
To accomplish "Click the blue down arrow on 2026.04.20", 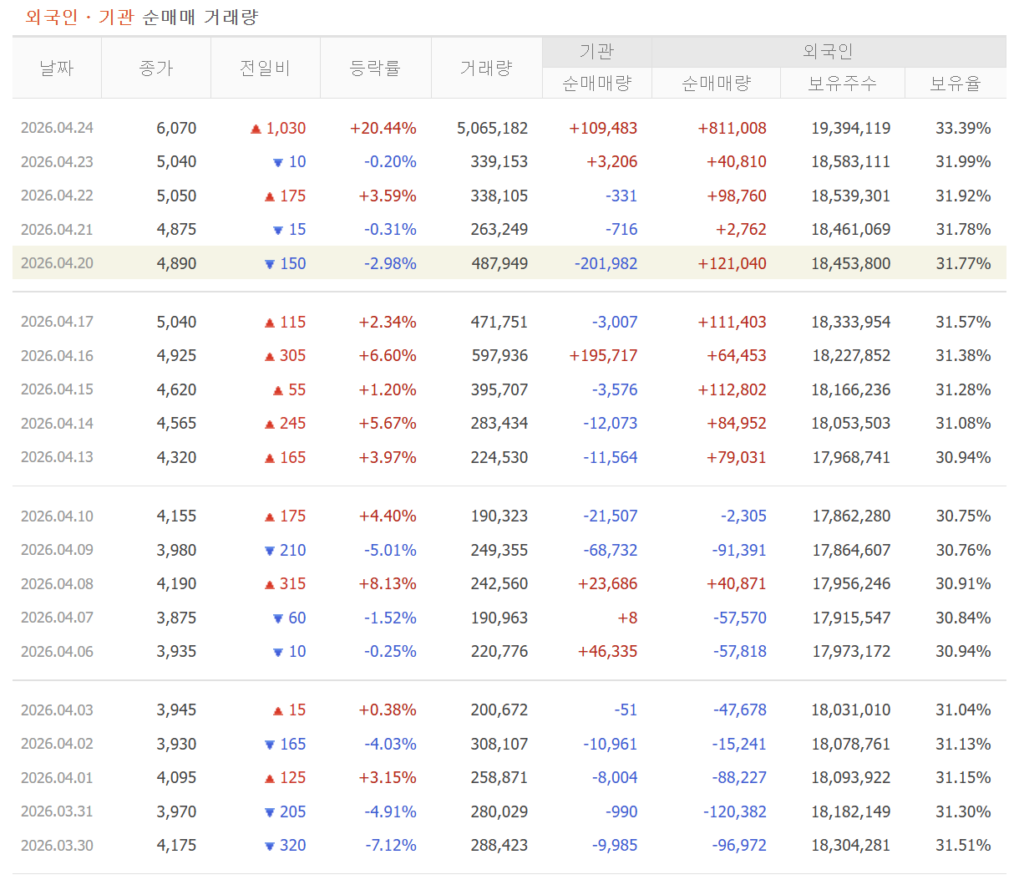I will coord(269,264).
